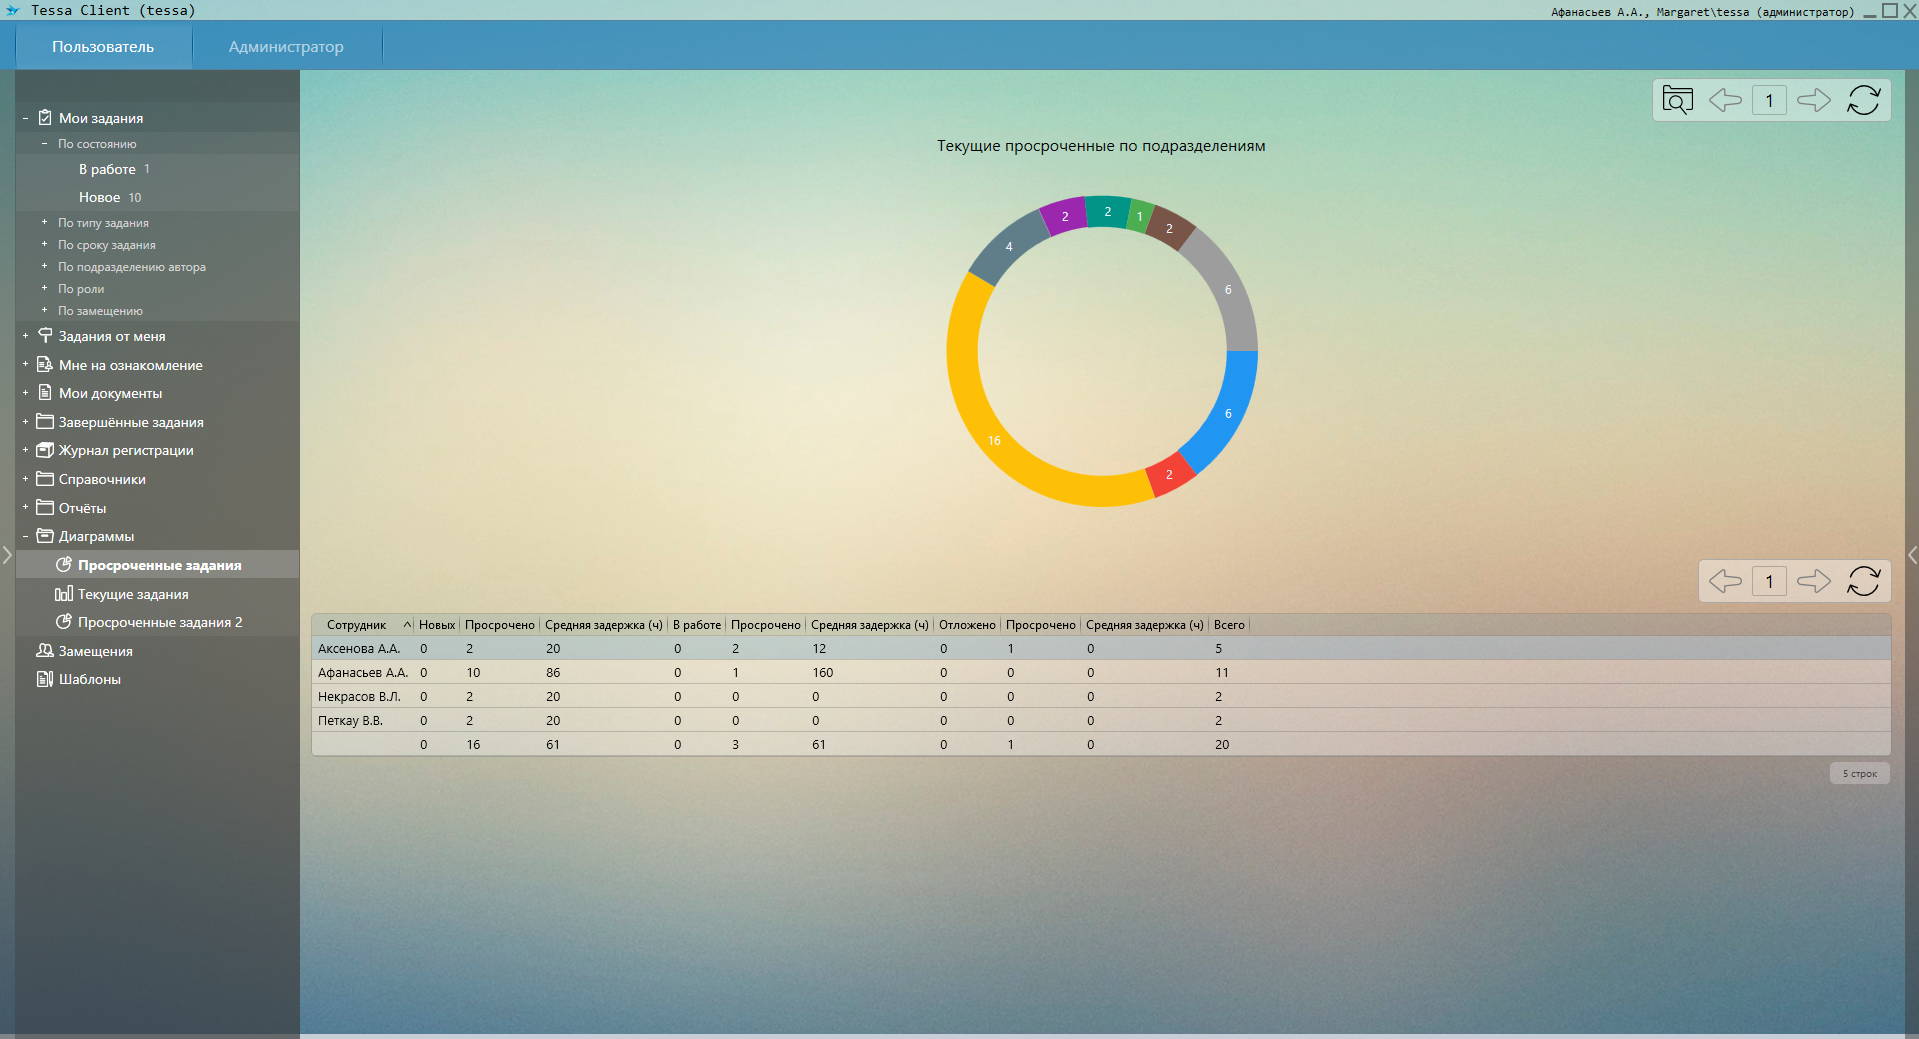Click the previous page arrow above table
This screenshot has height=1039, width=1919.
[x=1725, y=581]
